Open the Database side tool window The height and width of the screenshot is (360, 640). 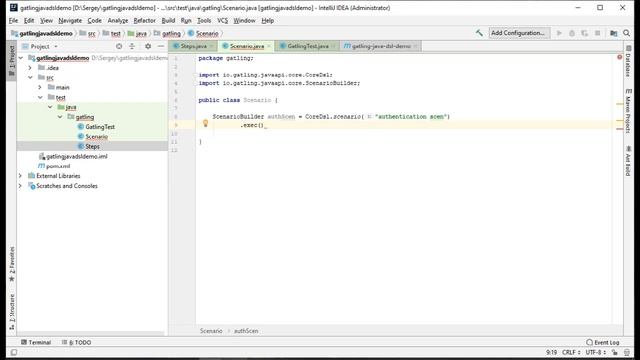(x=628, y=61)
